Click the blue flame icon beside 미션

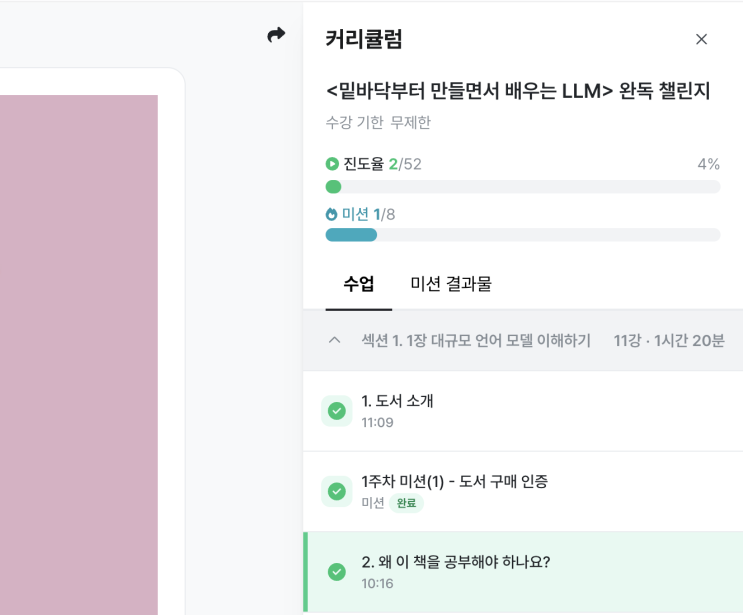332,214
